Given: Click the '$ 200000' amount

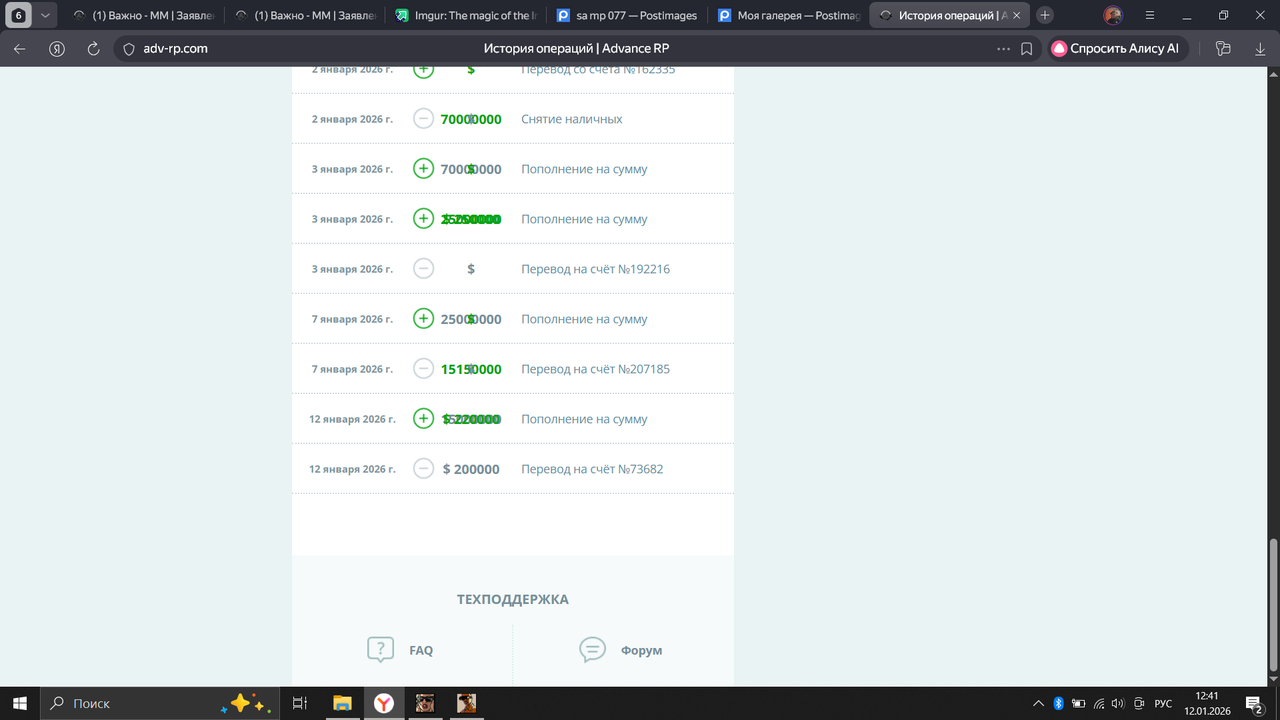Looking at the screenshot, I should [x=471, y=469].
